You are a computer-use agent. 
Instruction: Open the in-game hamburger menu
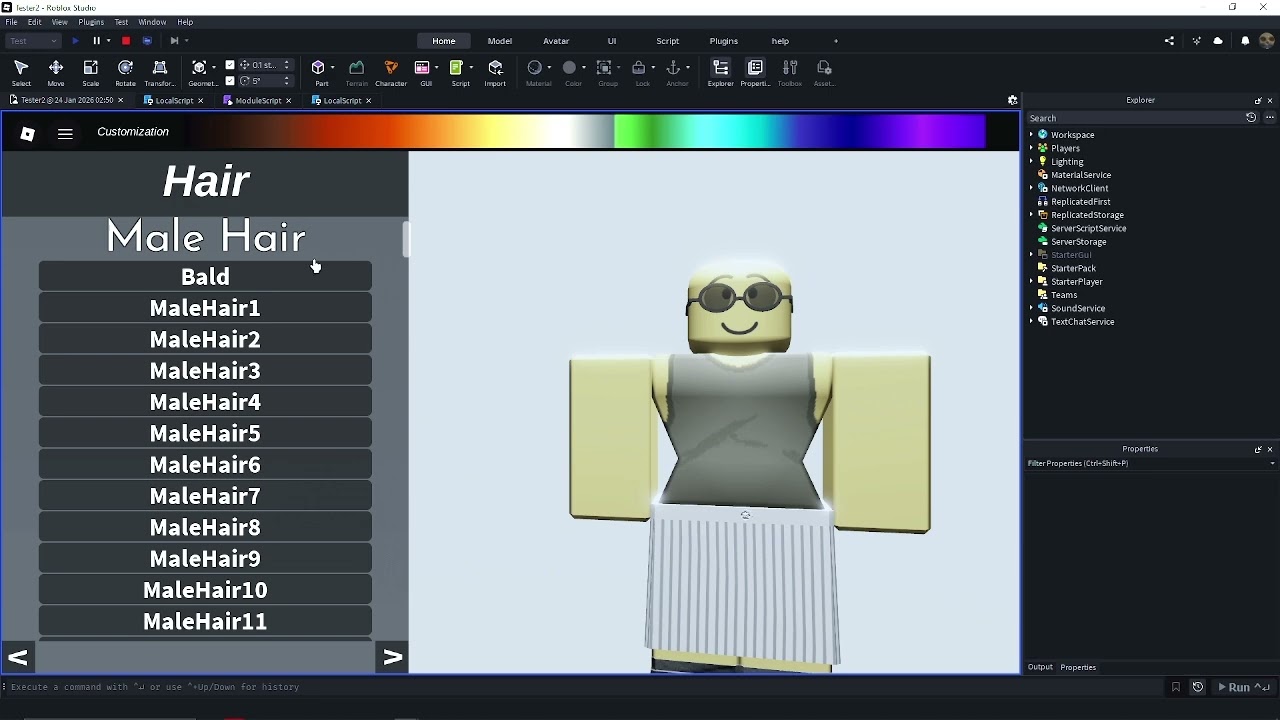(x=65, y=133)
